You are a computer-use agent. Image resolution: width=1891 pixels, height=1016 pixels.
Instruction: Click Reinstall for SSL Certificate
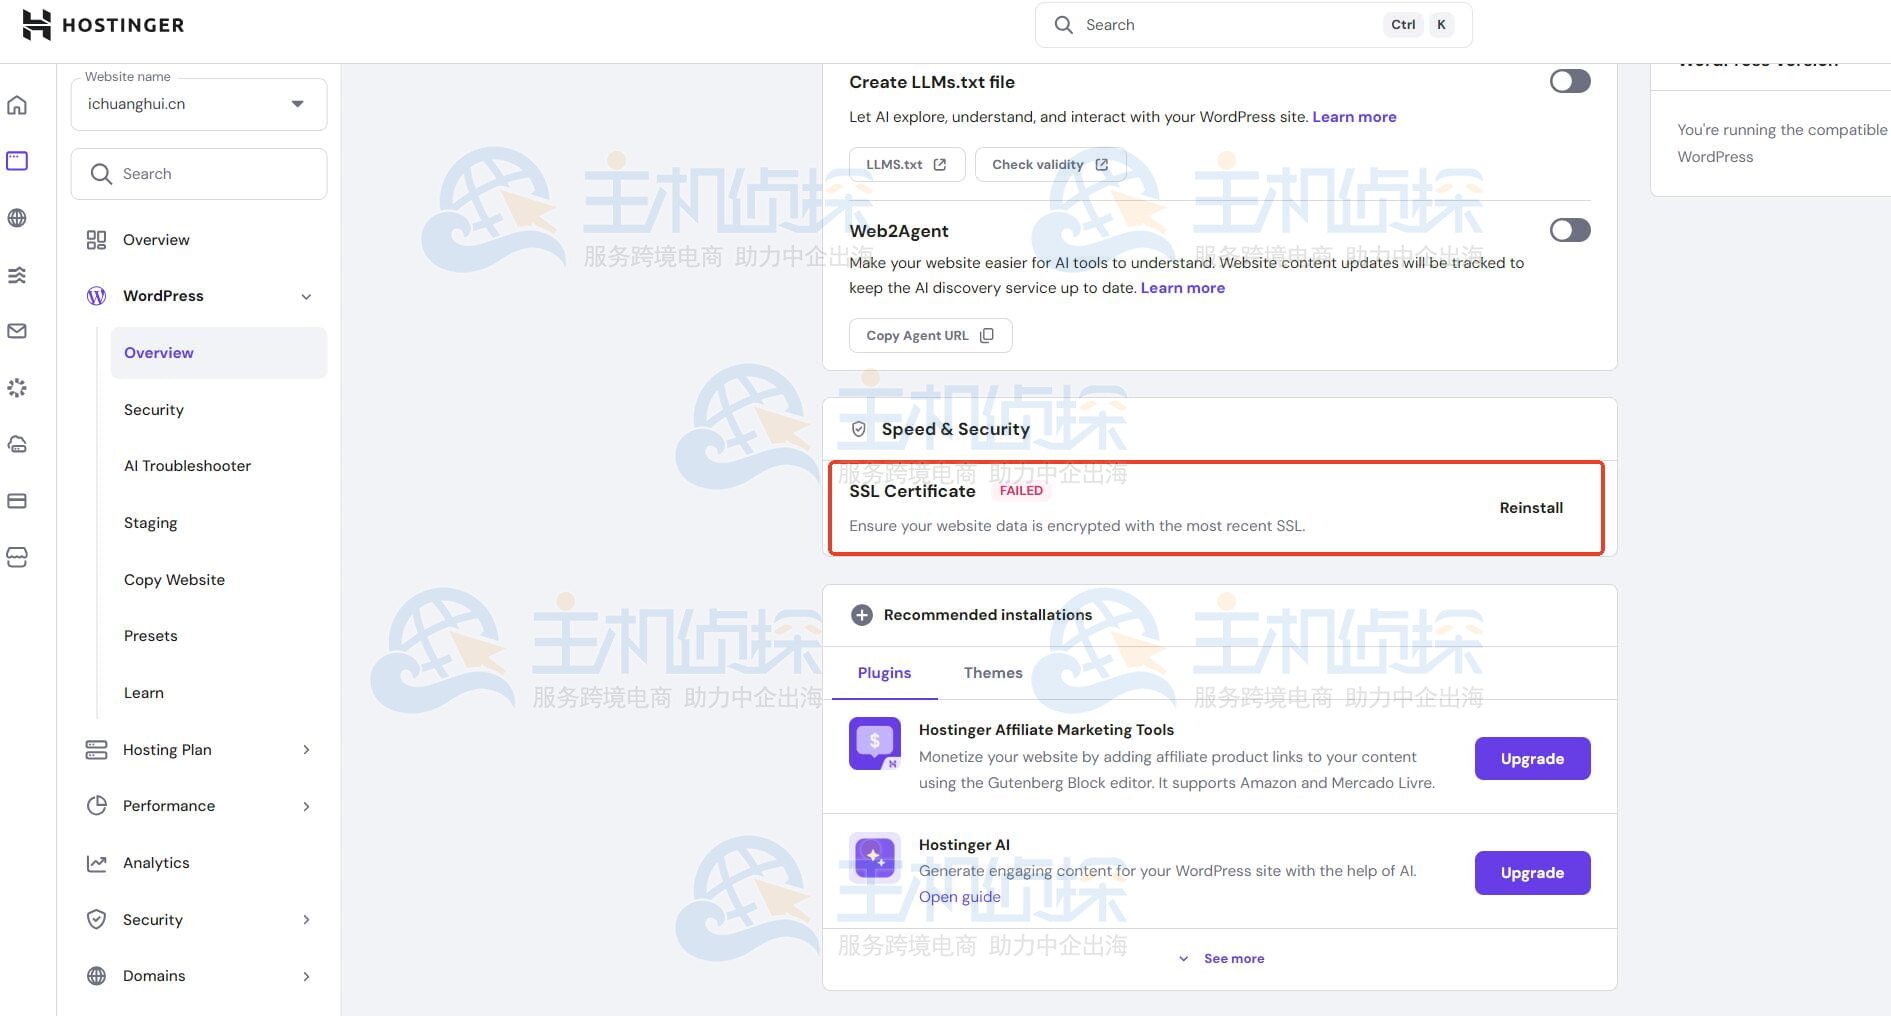(1530, 508)
